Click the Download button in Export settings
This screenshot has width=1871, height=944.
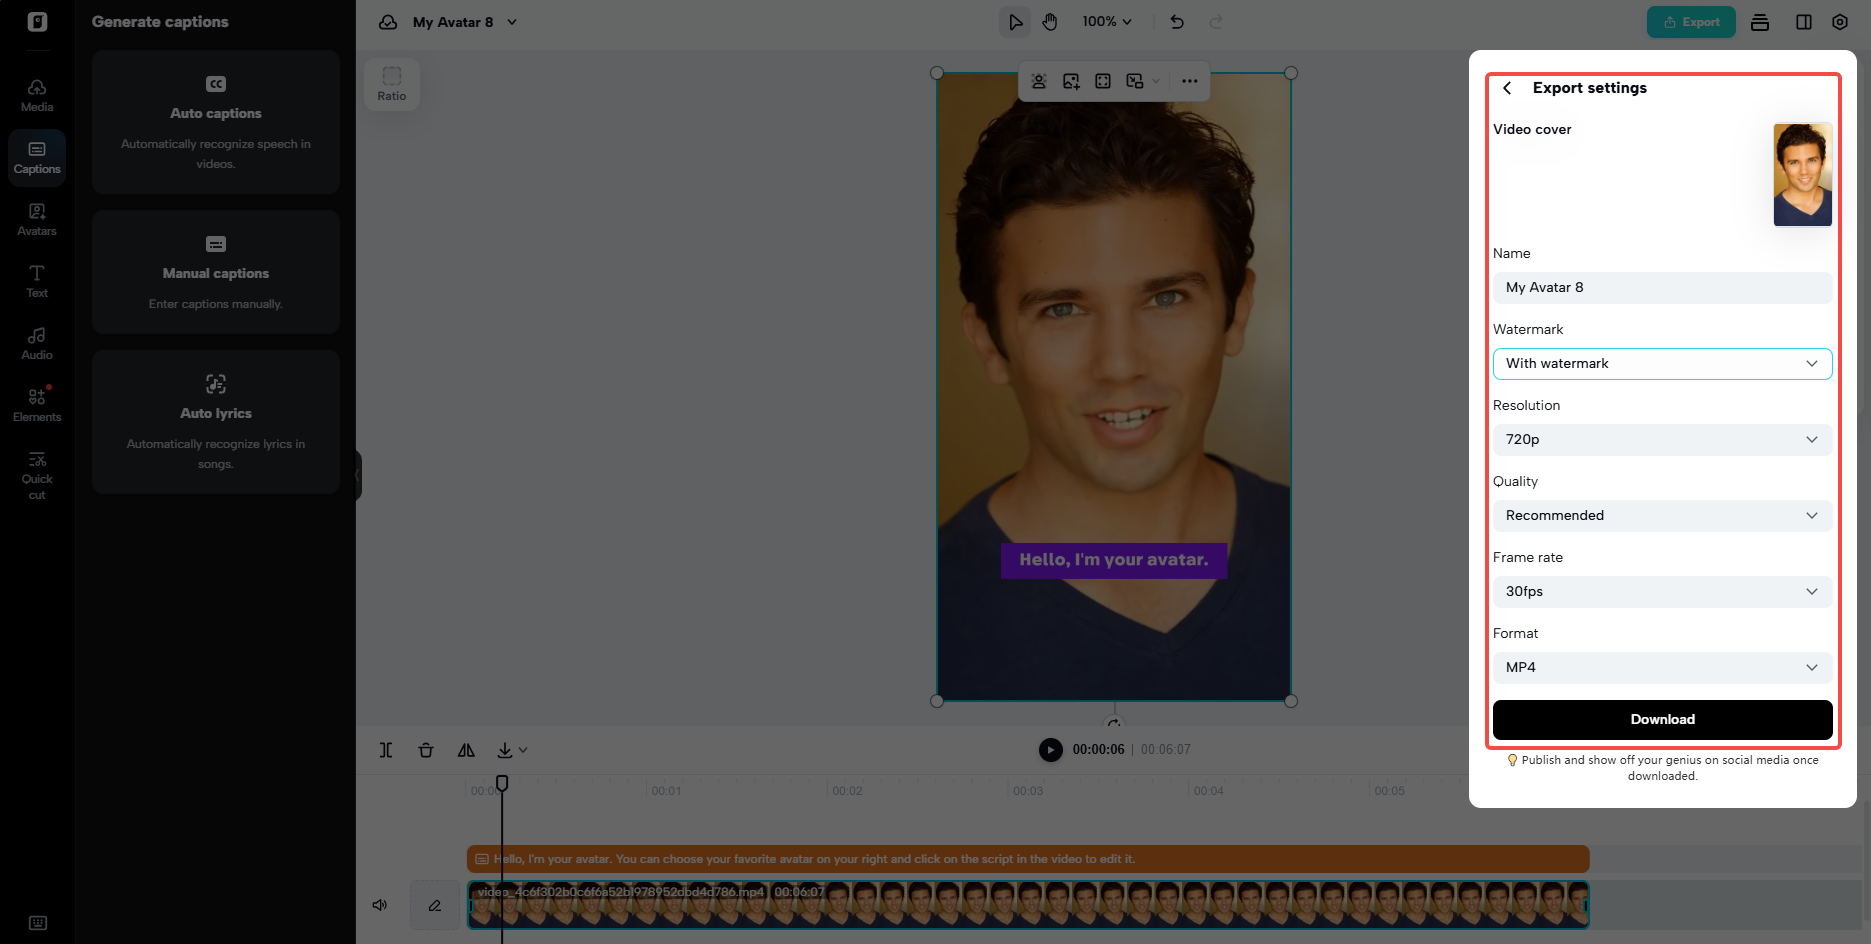[x=1661, y=719]
